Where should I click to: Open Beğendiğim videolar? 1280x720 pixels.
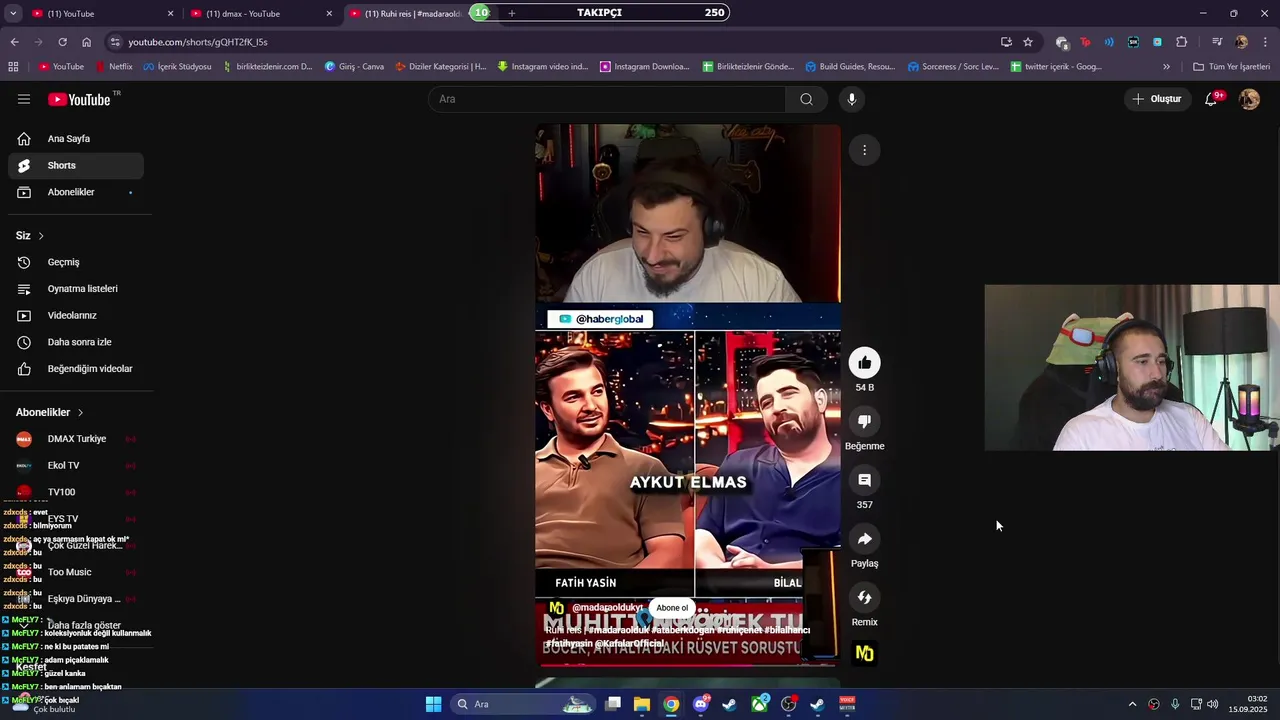click(x=76, y=369)
